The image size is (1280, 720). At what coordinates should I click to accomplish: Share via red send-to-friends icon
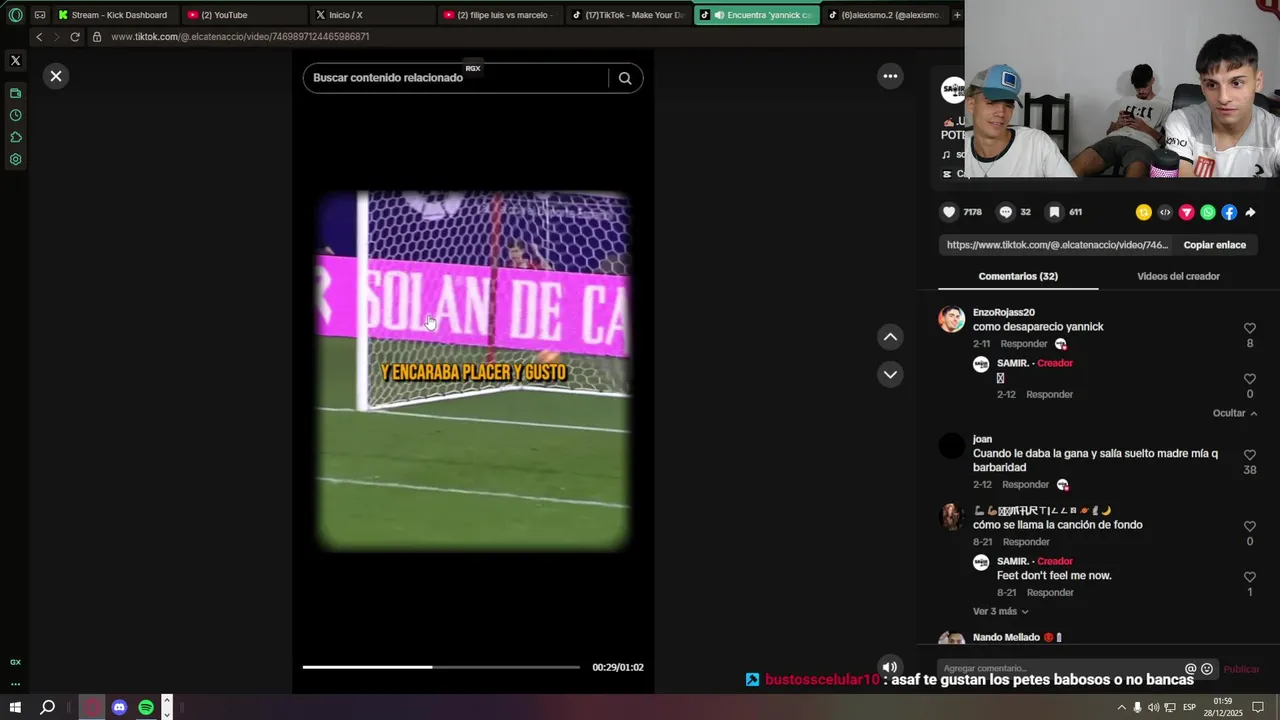1186,212
